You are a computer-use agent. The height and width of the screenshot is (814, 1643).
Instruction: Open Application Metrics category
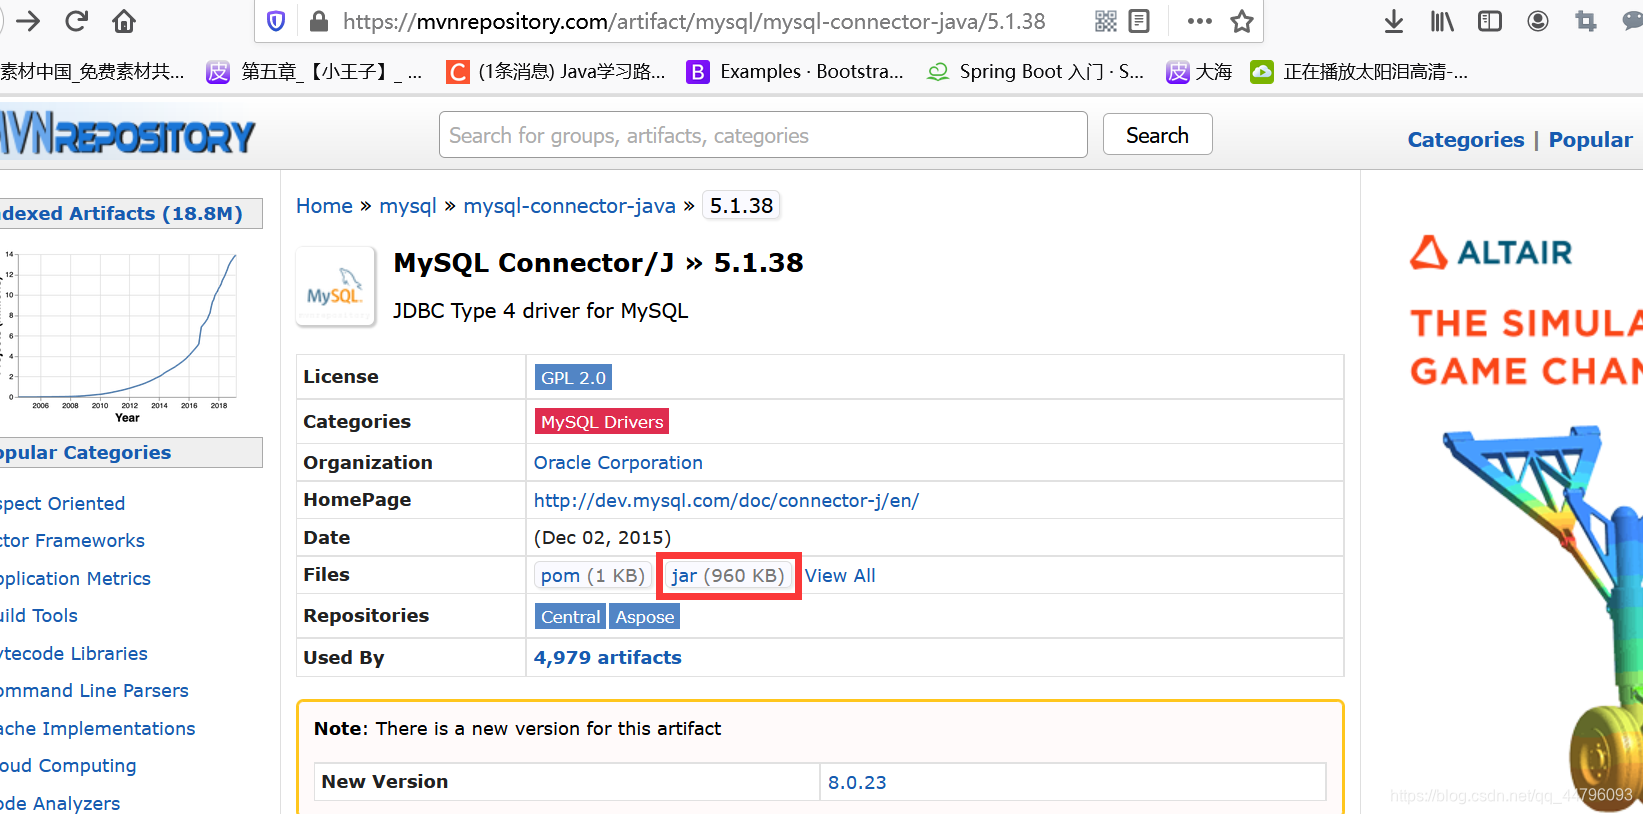[x=75, y=579]
